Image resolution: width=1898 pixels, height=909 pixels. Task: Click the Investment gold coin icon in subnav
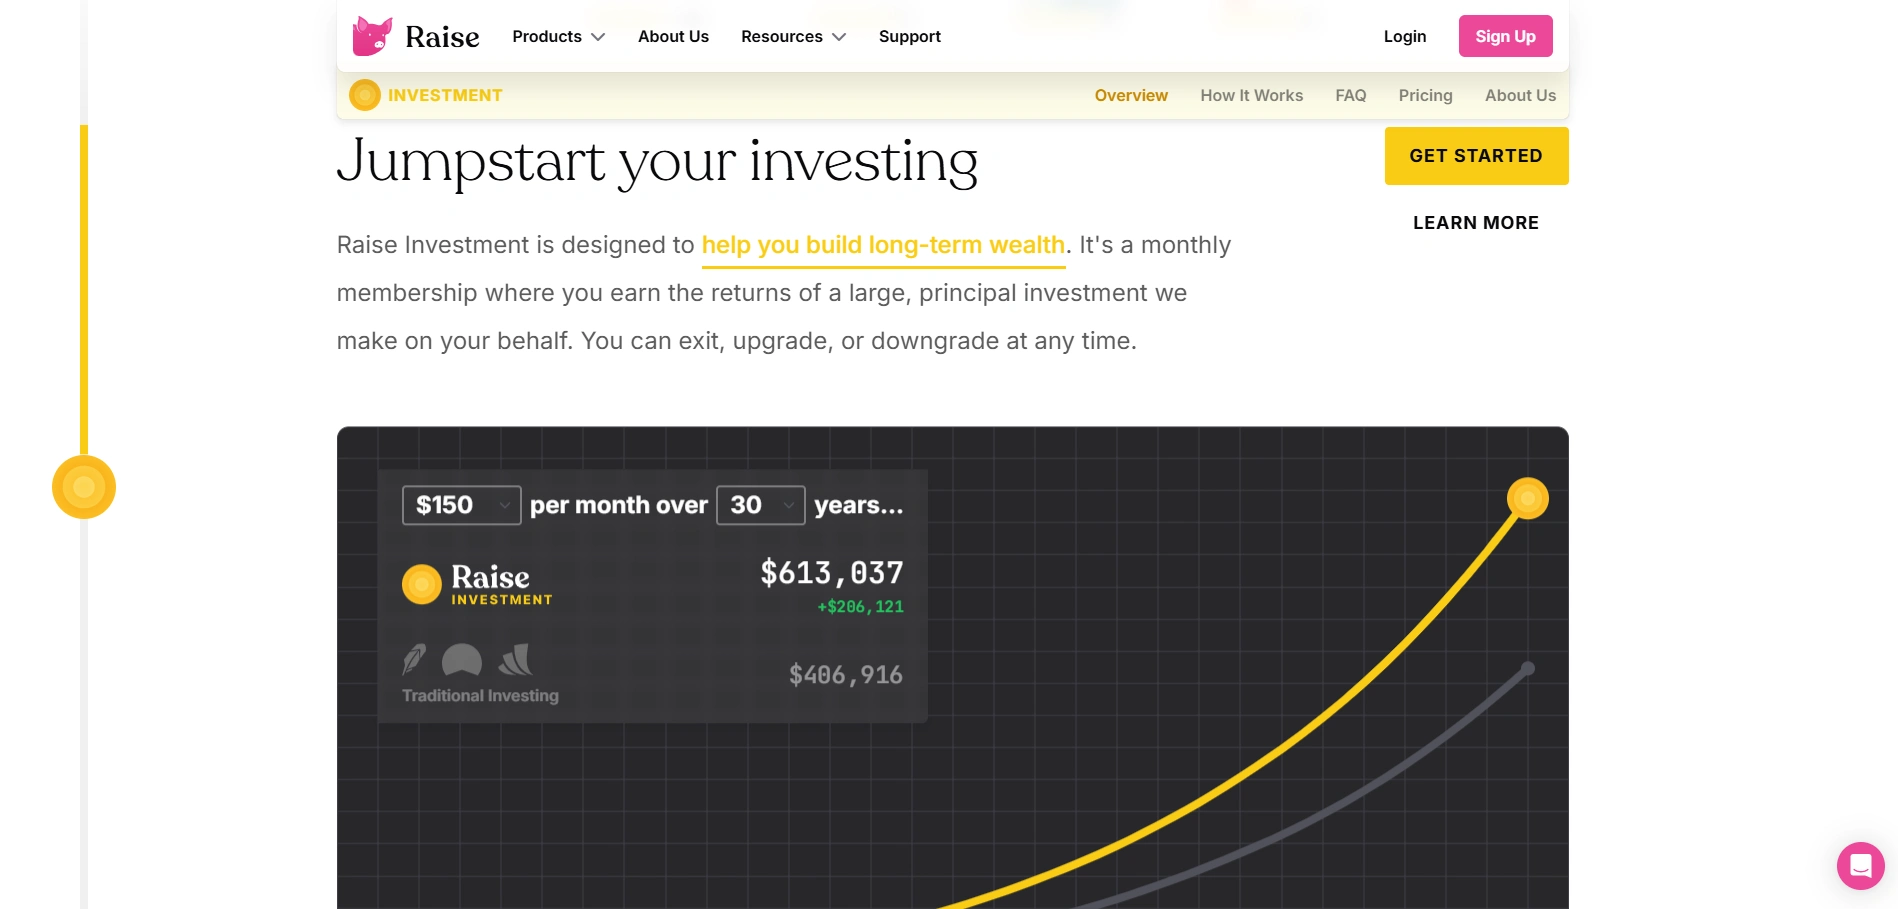(365, 95)
